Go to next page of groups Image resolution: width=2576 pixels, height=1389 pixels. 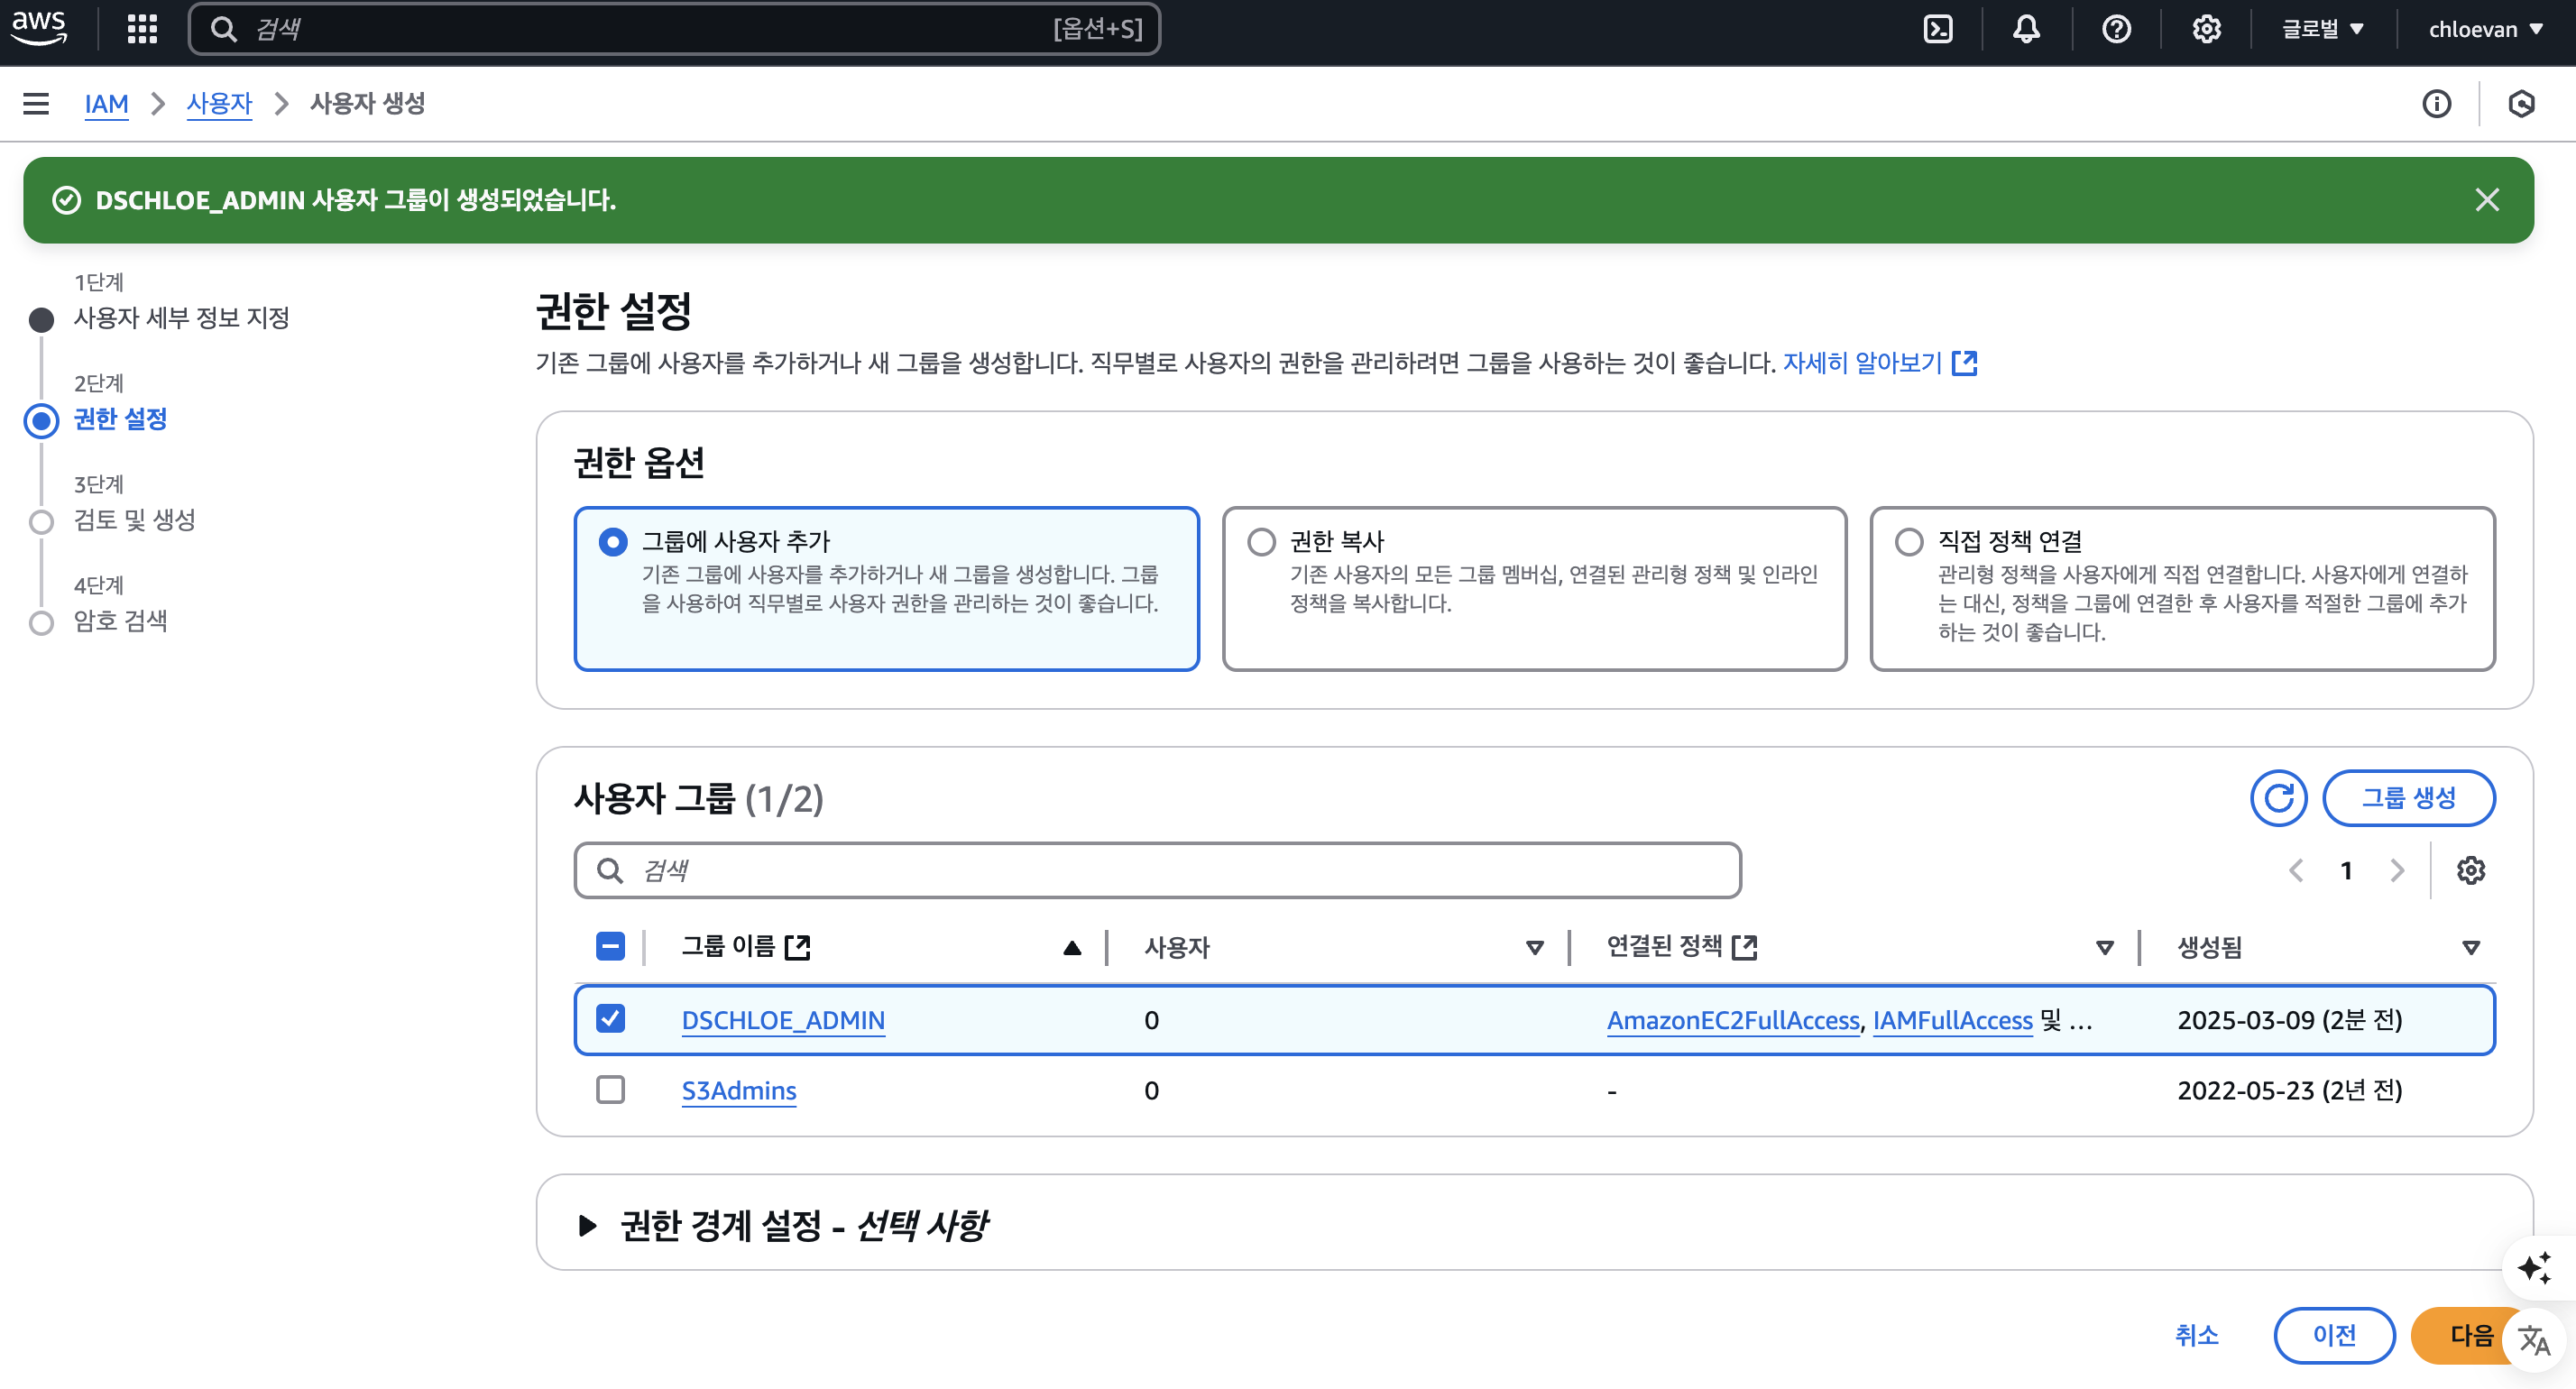click(2397, 870)
